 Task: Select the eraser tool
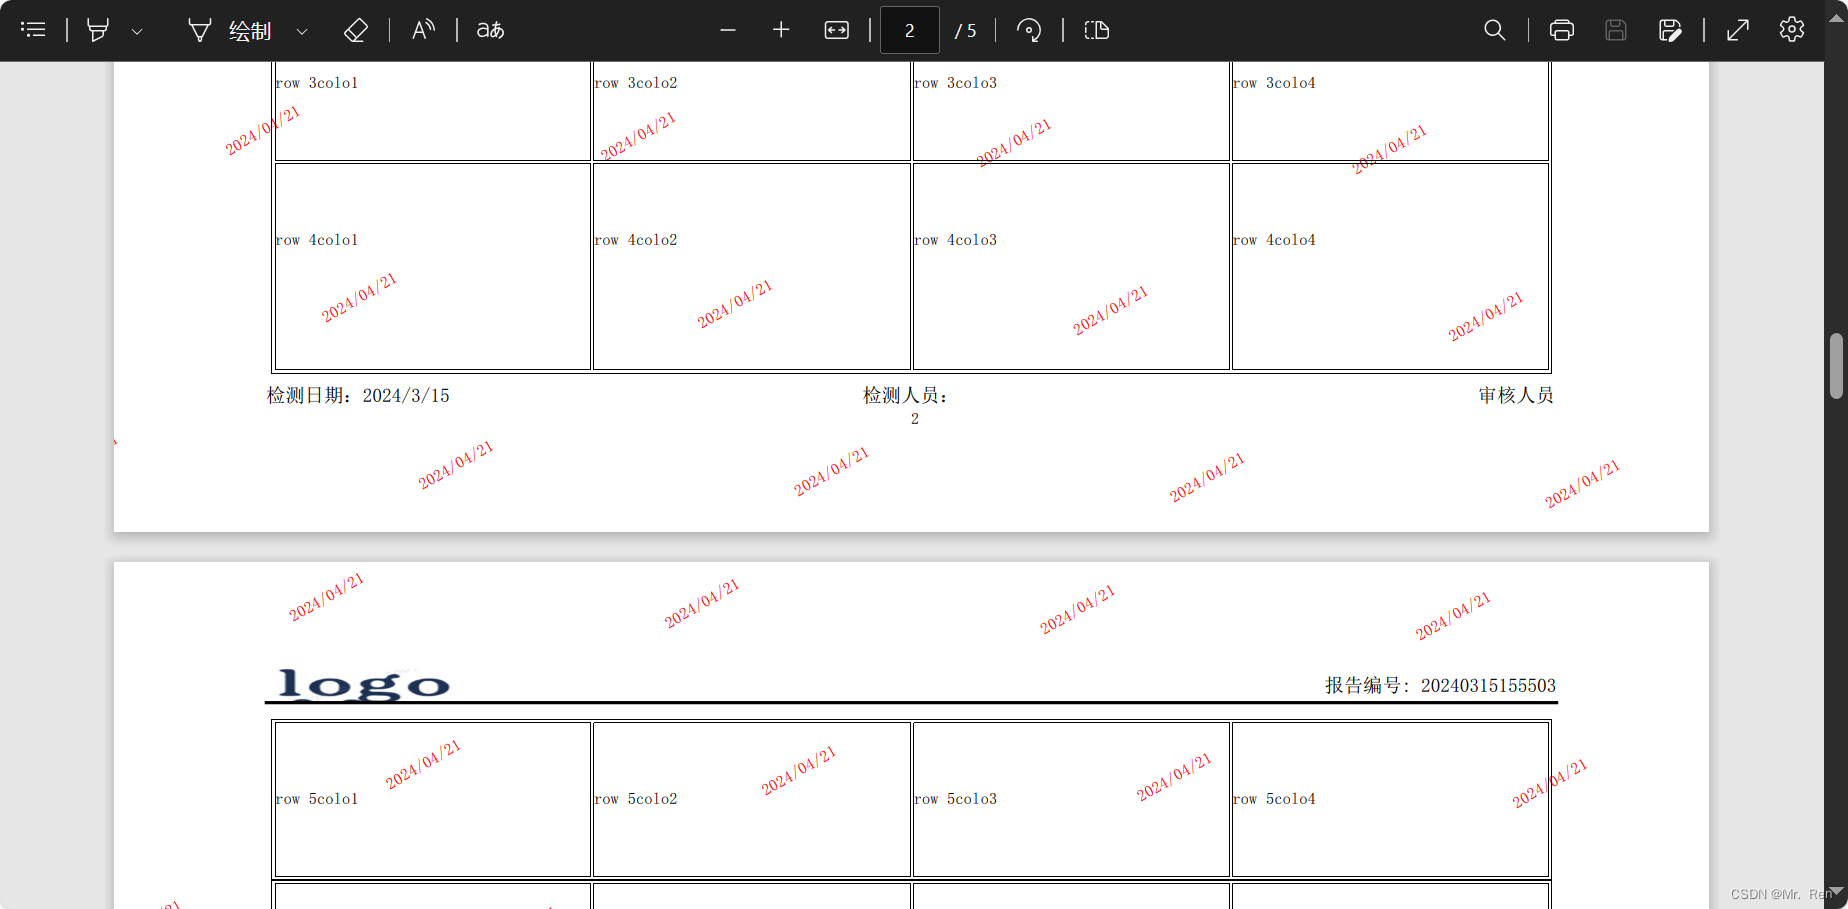[356, 30]
